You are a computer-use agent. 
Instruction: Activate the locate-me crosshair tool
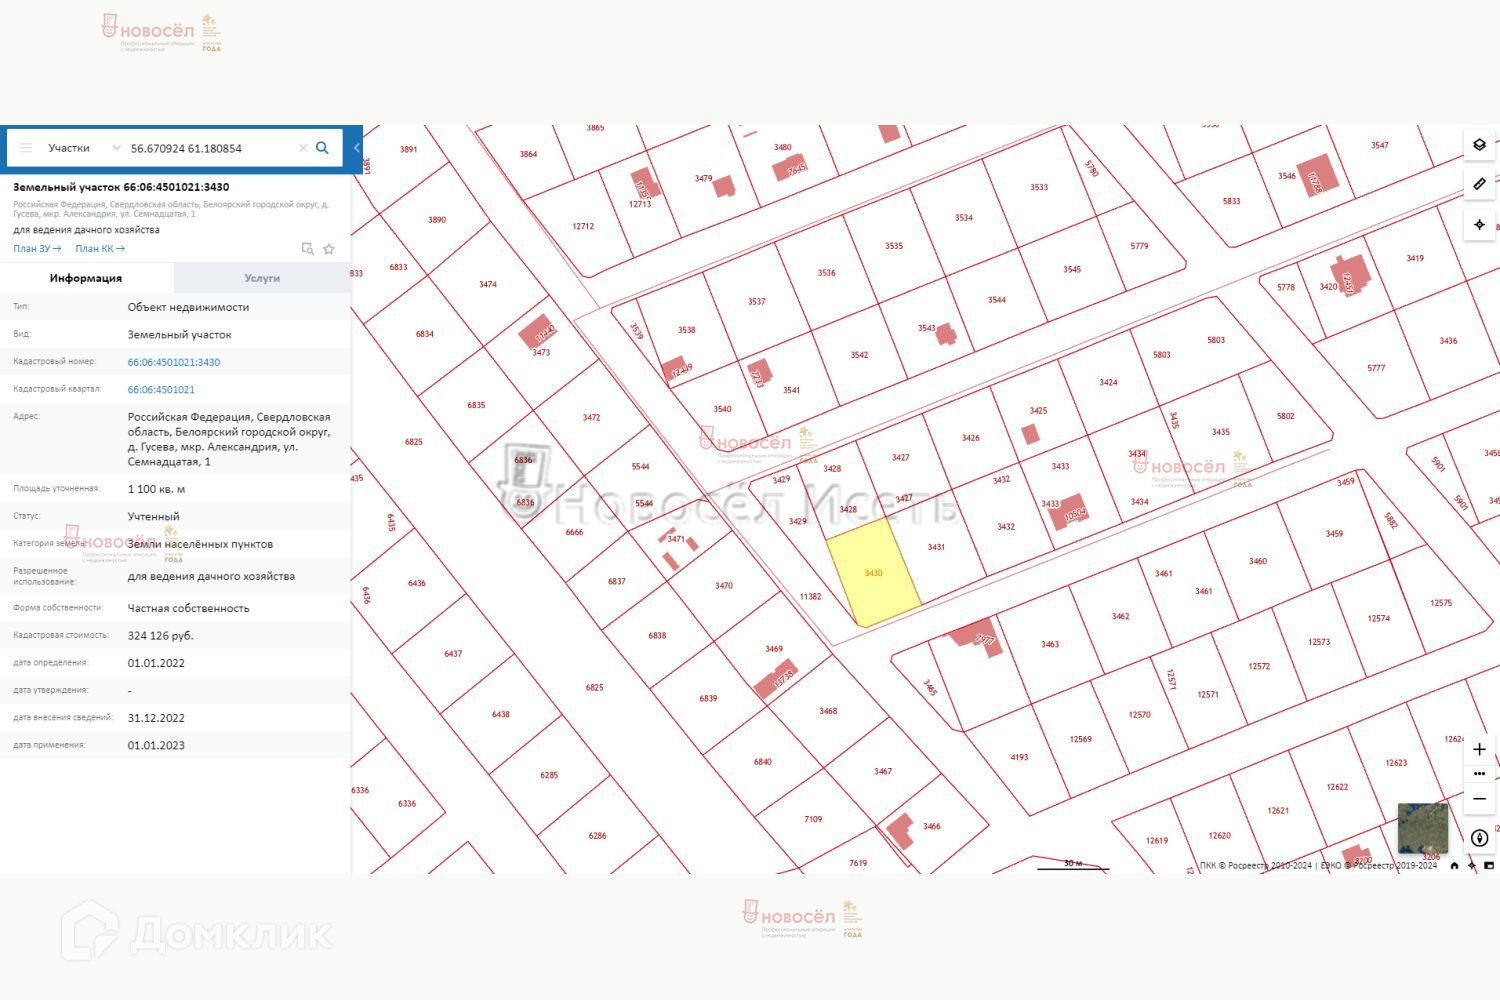1479,225
